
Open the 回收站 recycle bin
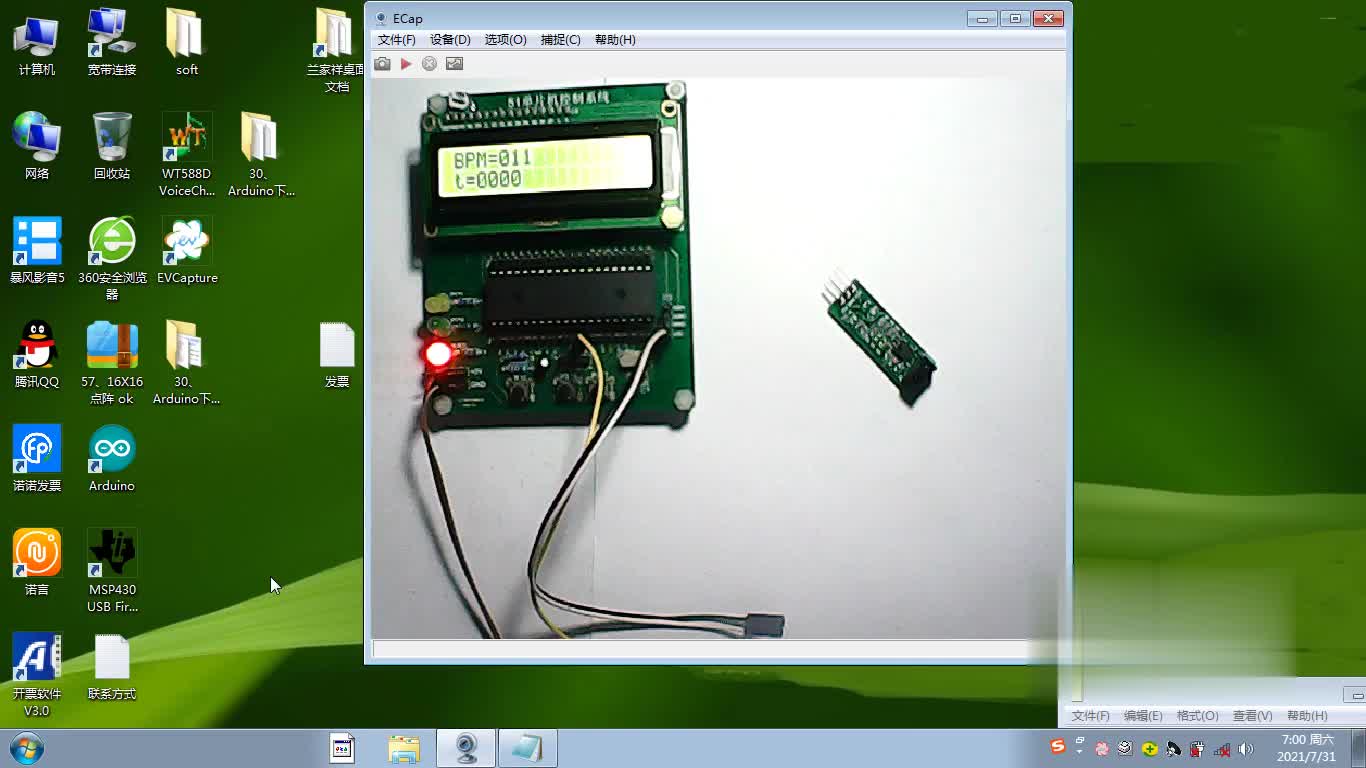111,147
